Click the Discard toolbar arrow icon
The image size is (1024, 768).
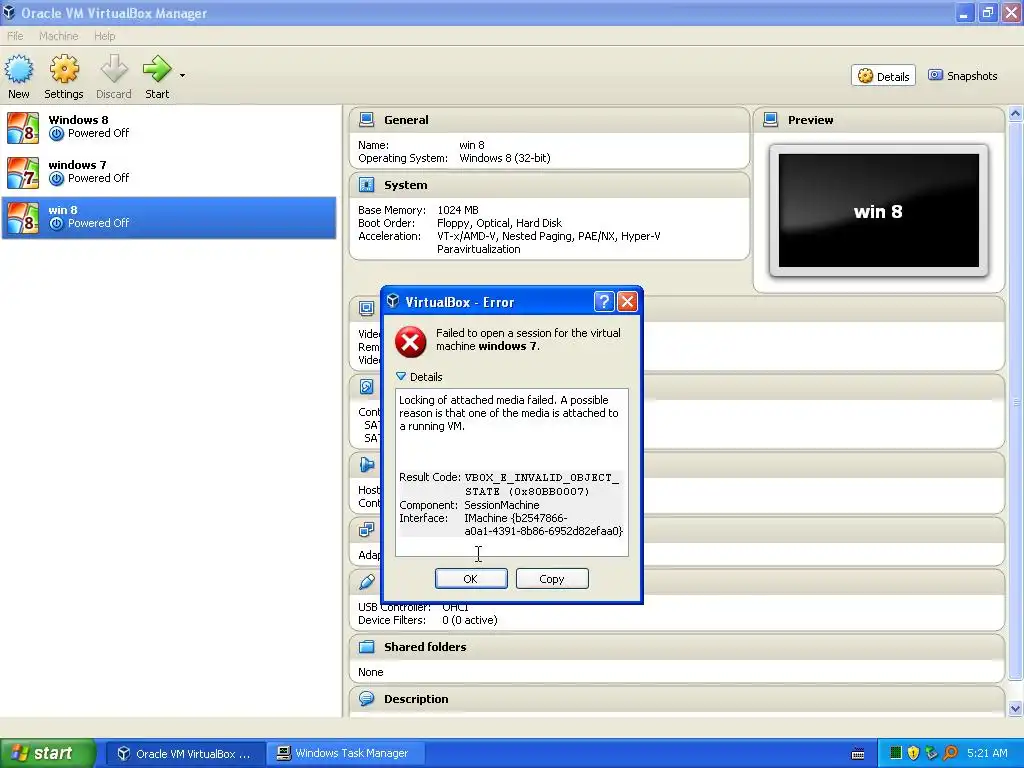click(114, 69)
